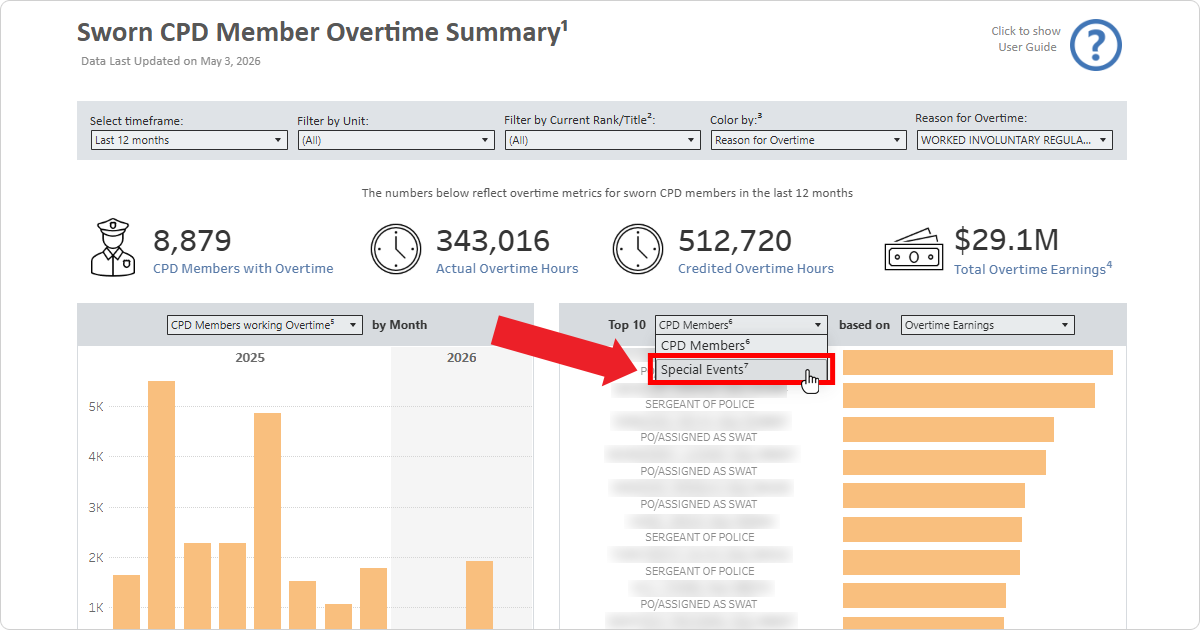The width and height of the screenshot is (1200, 630).
Task: Click Credited Overtime Hours label
Action: tap(756, 268)
